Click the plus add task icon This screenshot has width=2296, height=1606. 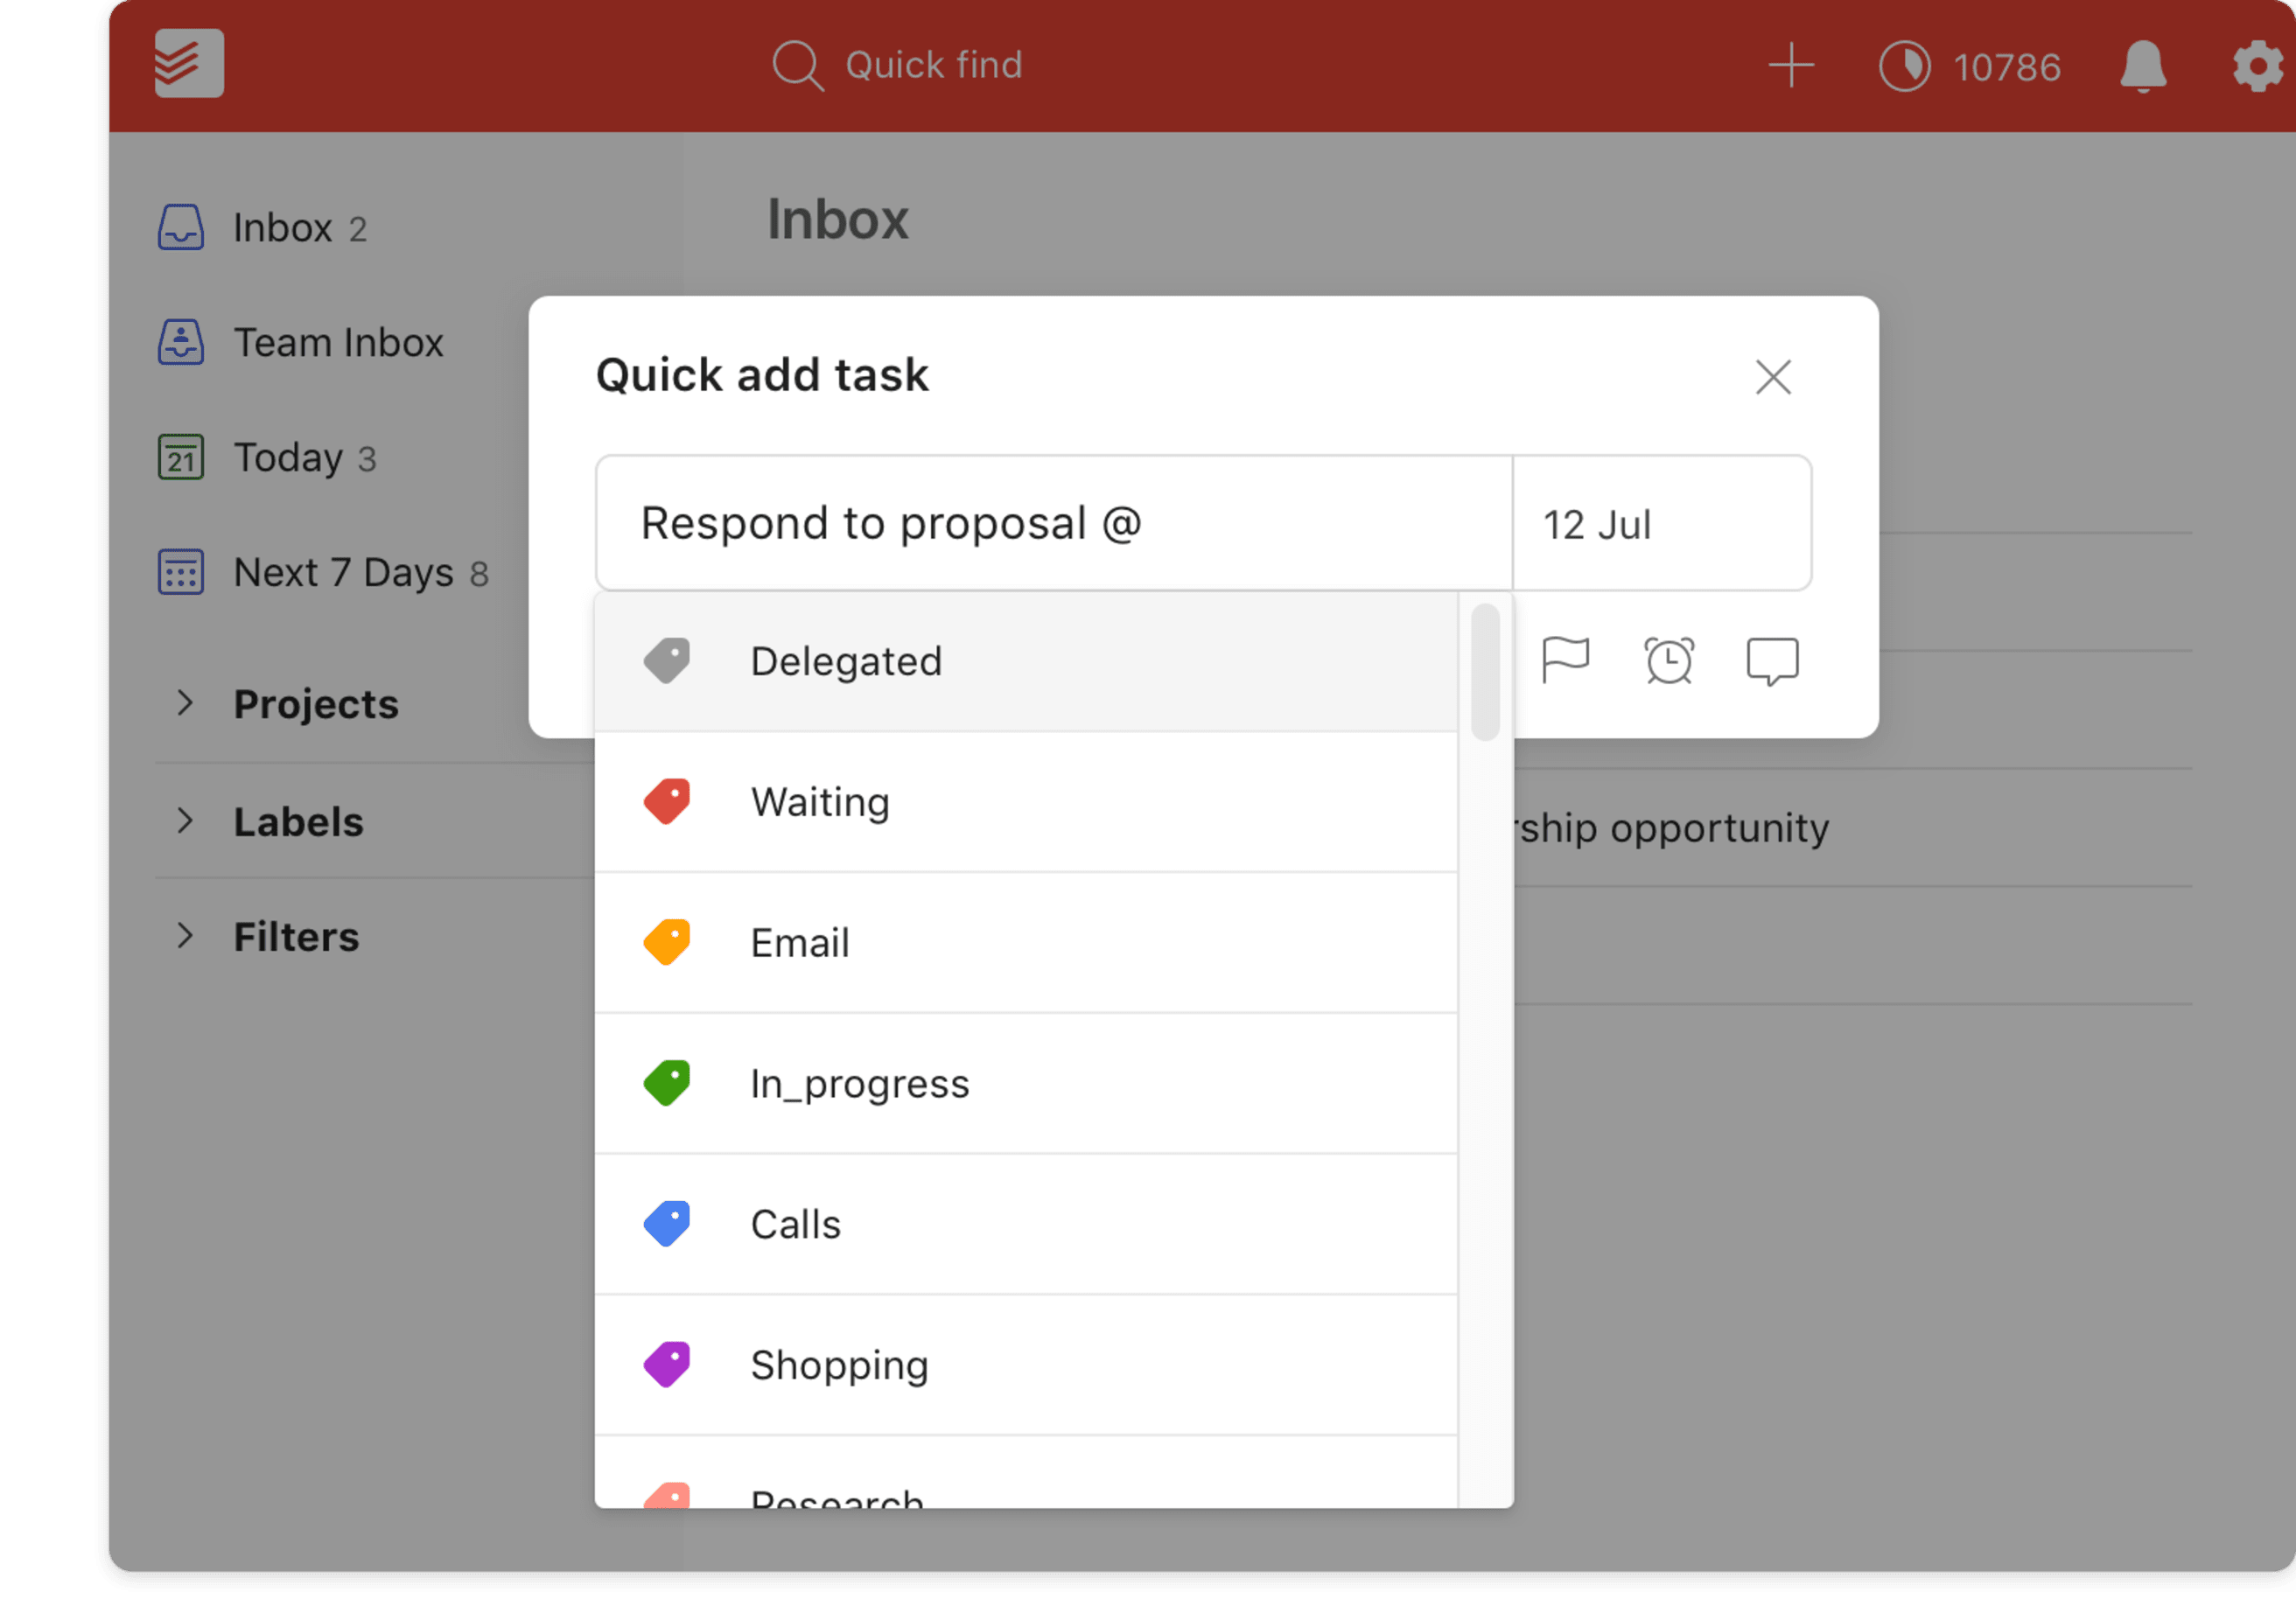pos(1791,66)
